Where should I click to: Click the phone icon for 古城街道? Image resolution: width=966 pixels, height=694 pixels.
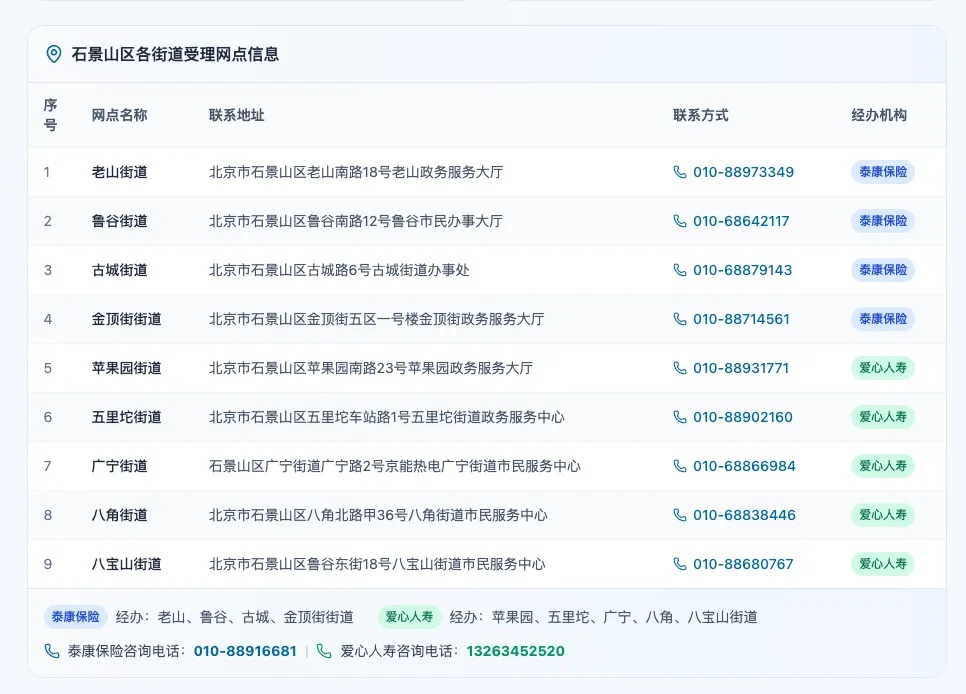pos(680,270)
